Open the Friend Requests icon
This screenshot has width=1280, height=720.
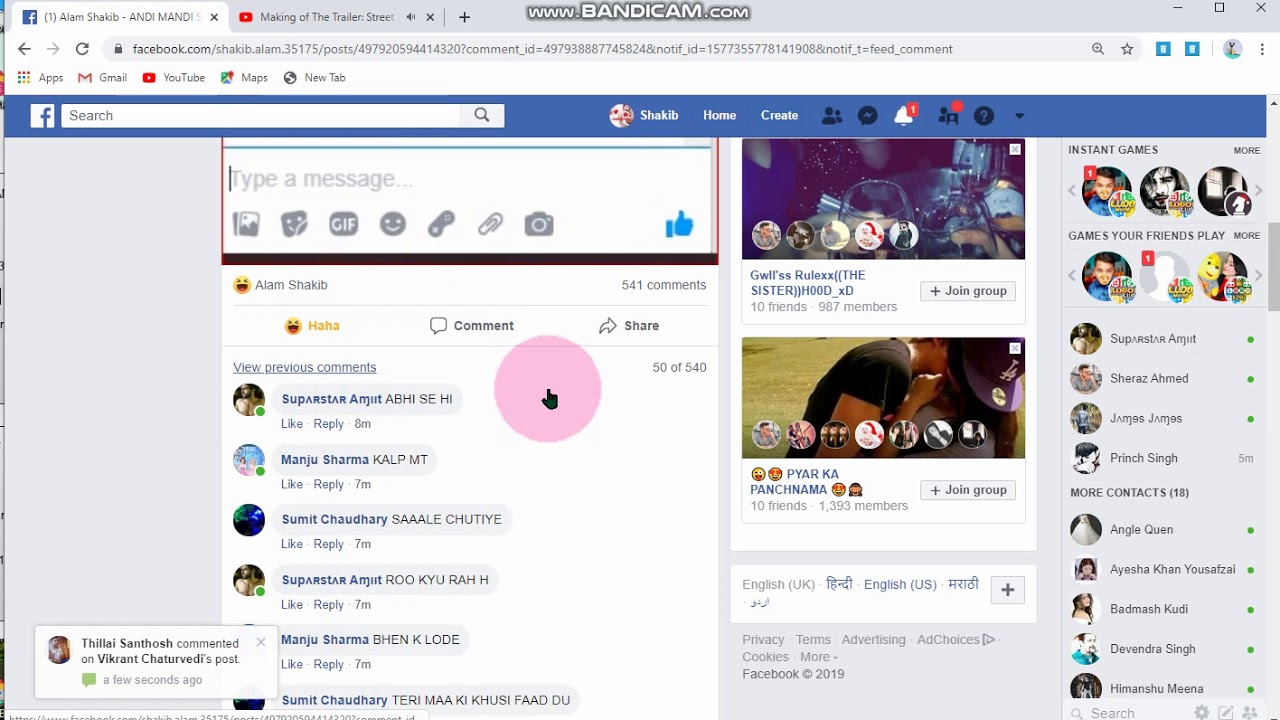831,116
